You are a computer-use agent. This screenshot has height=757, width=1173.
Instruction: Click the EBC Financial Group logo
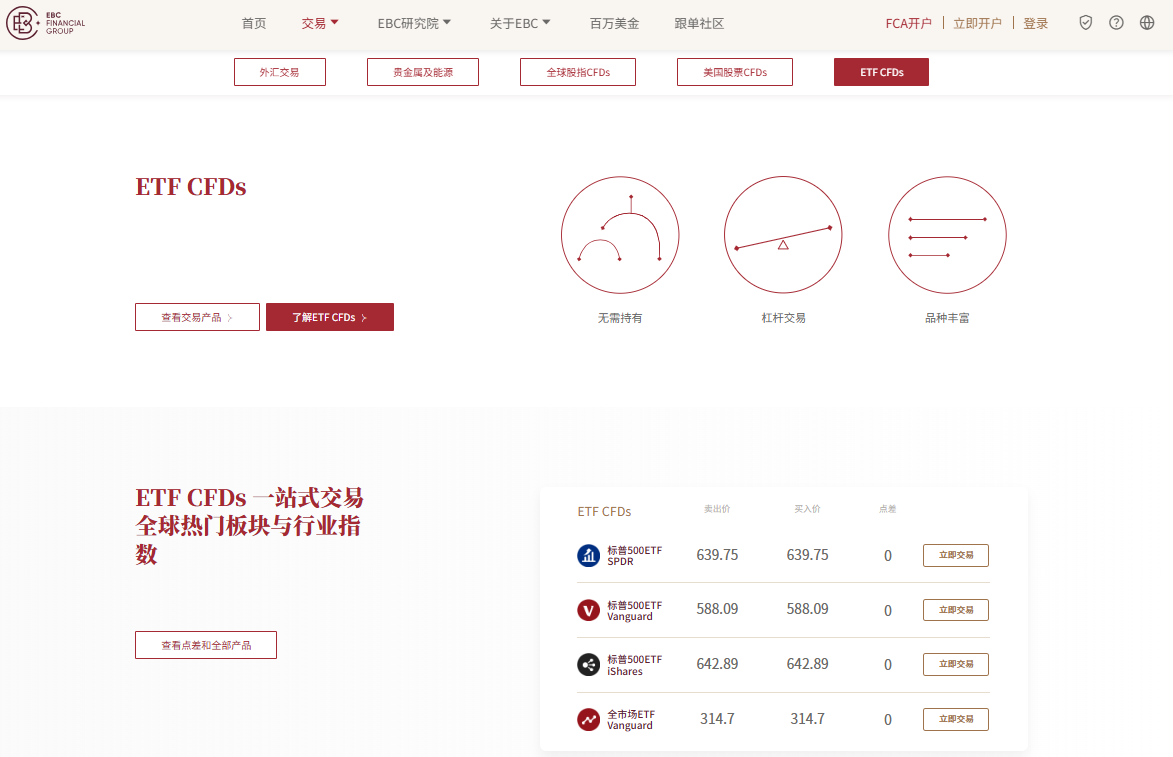[46, 23]
